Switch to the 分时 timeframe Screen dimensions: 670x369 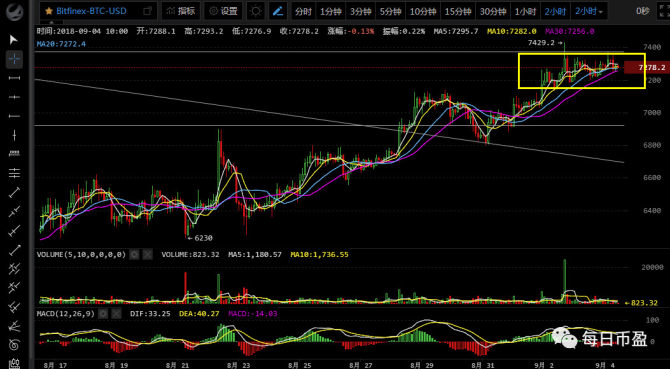[x=303, y=12]
